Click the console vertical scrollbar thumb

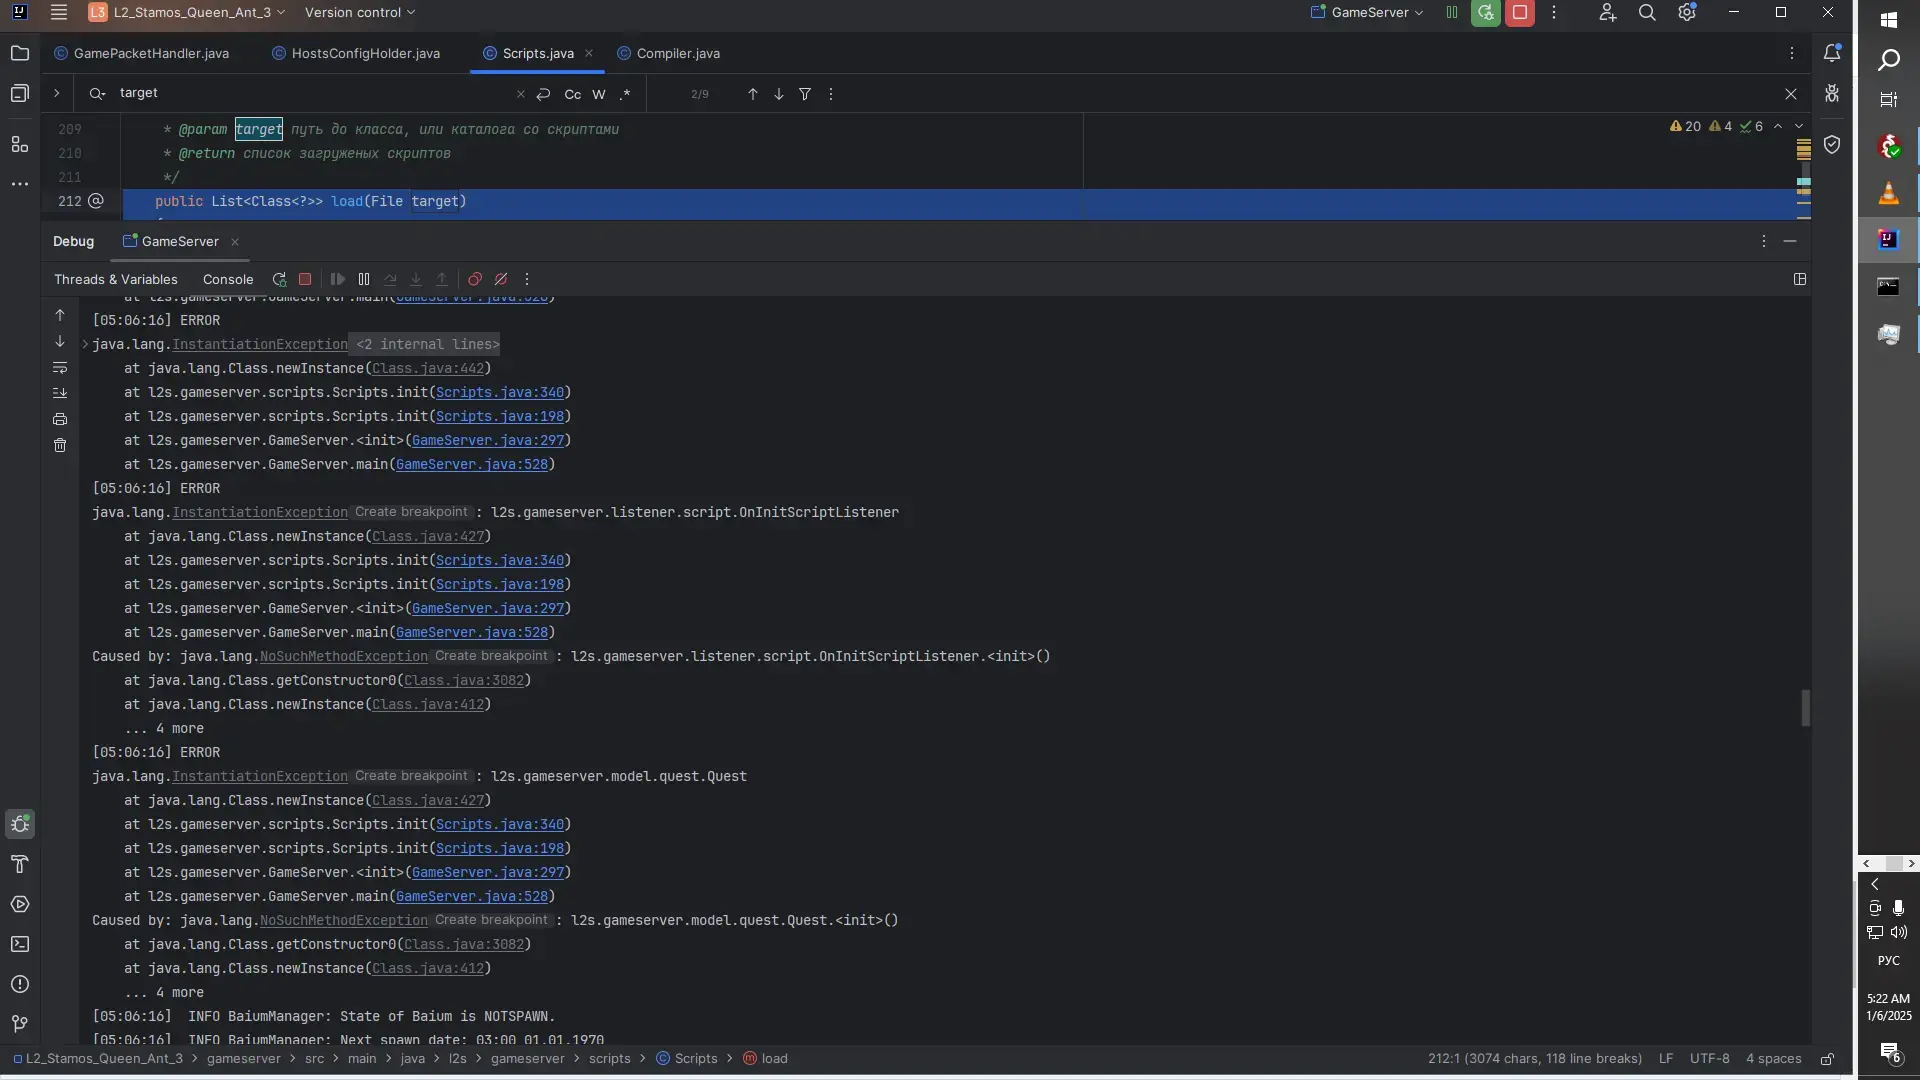point(1805,708)
